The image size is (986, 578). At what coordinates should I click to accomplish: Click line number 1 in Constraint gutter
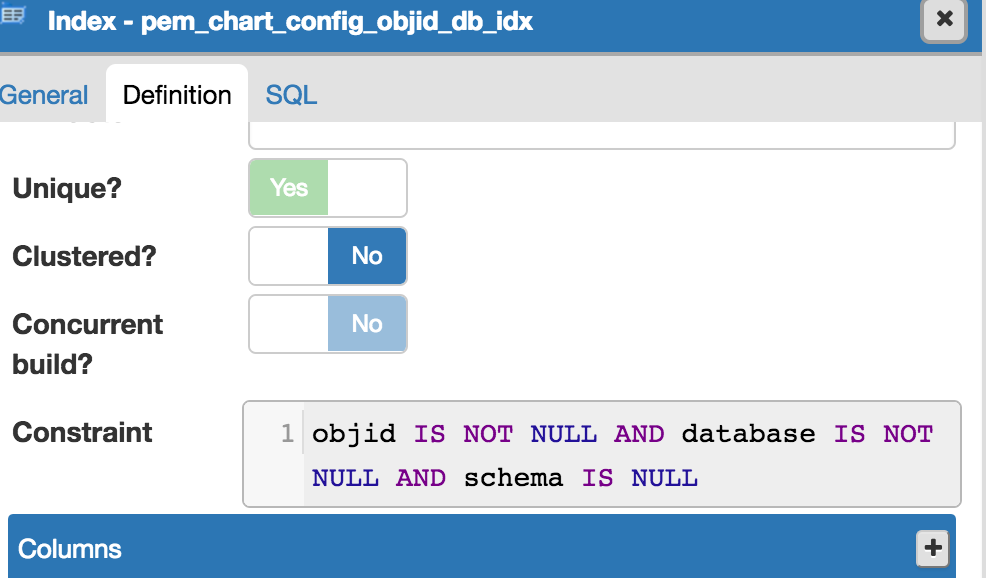tap(286, 434)
